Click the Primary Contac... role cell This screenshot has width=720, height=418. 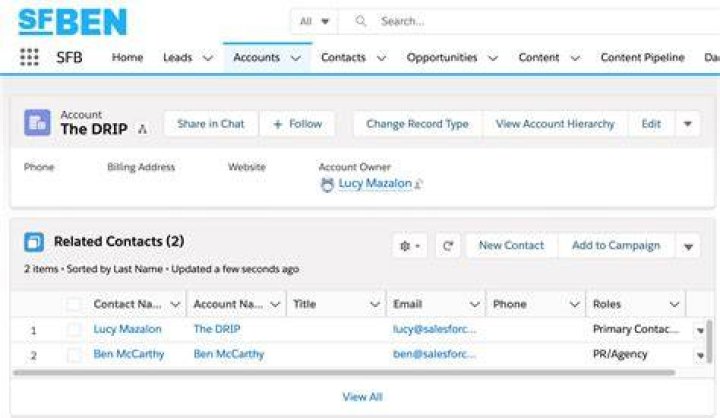pos(636,329)
